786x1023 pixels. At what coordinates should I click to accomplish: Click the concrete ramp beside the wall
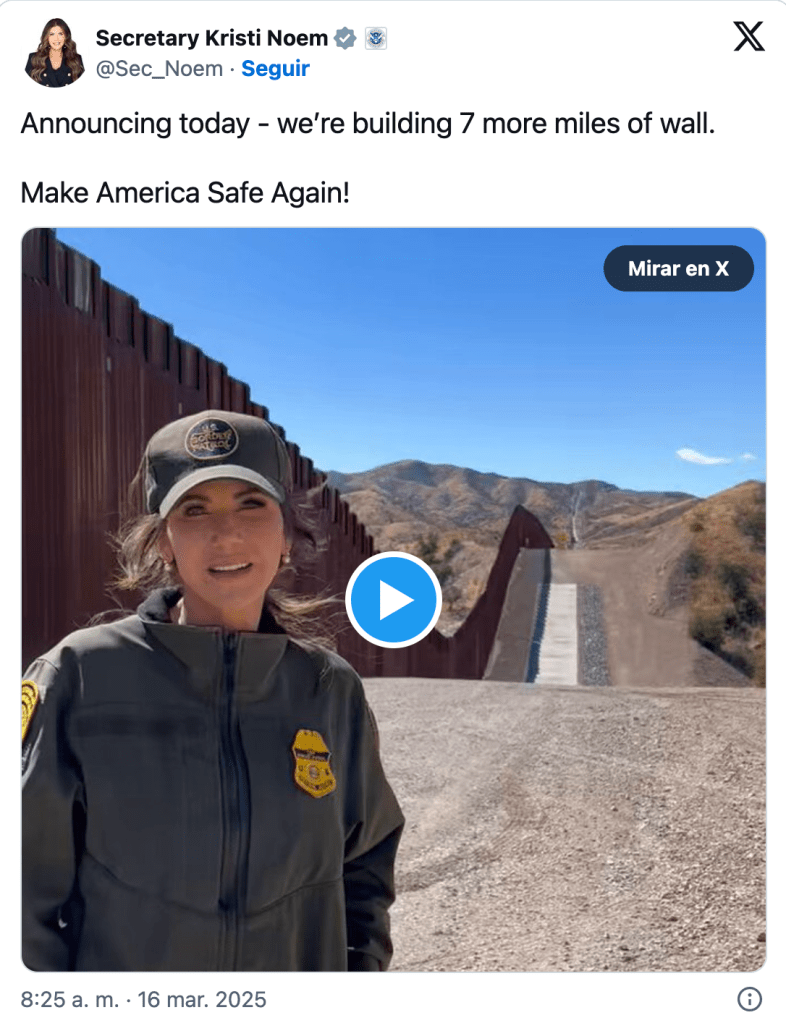[x=556, y=633]
